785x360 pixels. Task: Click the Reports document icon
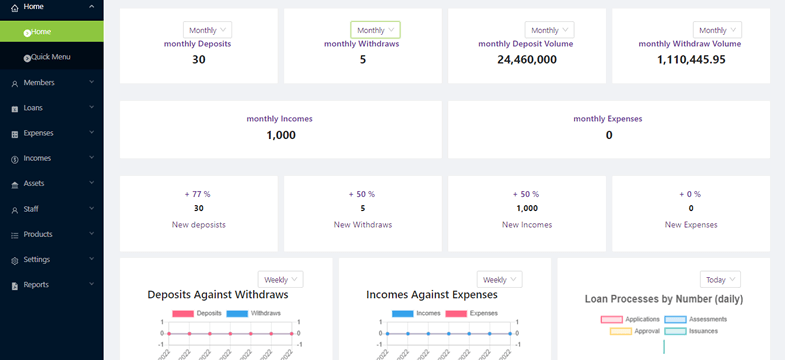(x=15, y=286)
